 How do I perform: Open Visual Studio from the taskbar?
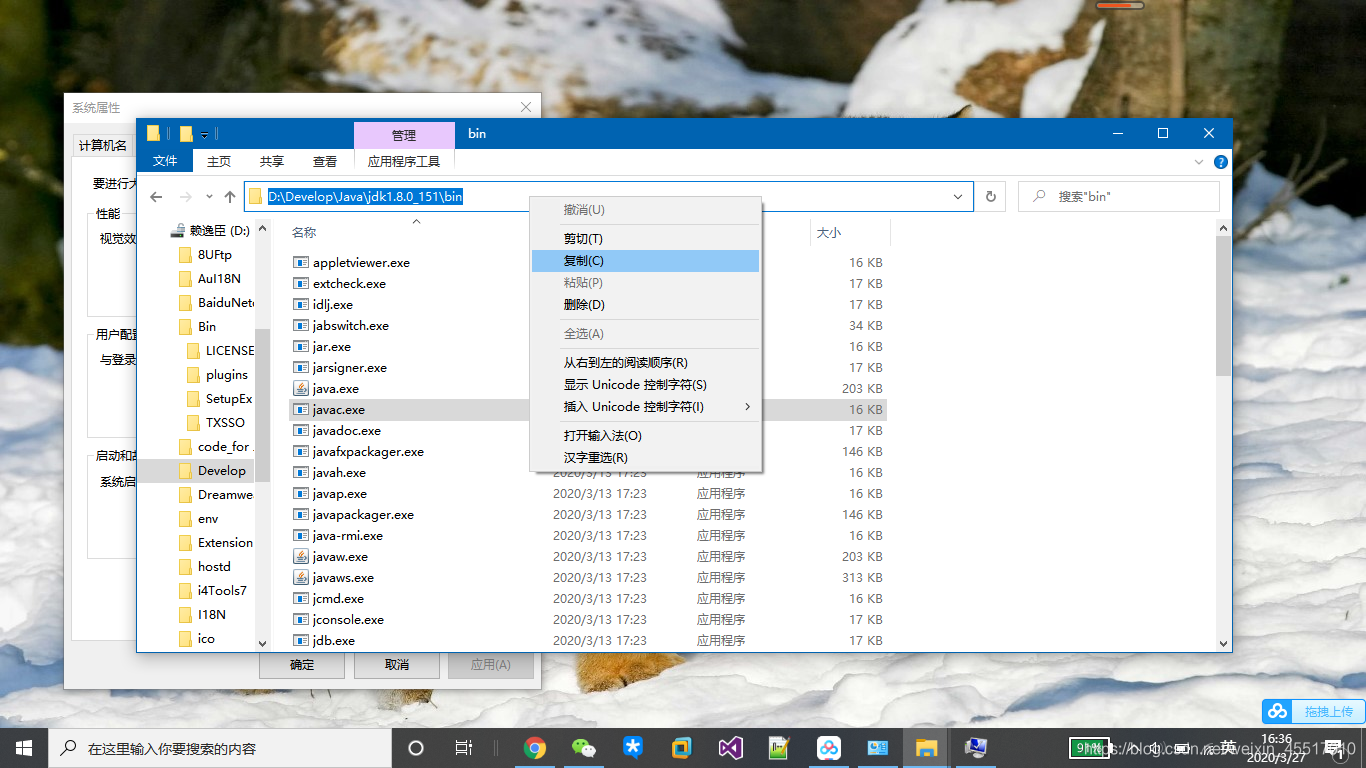click(x=730, y=748)
